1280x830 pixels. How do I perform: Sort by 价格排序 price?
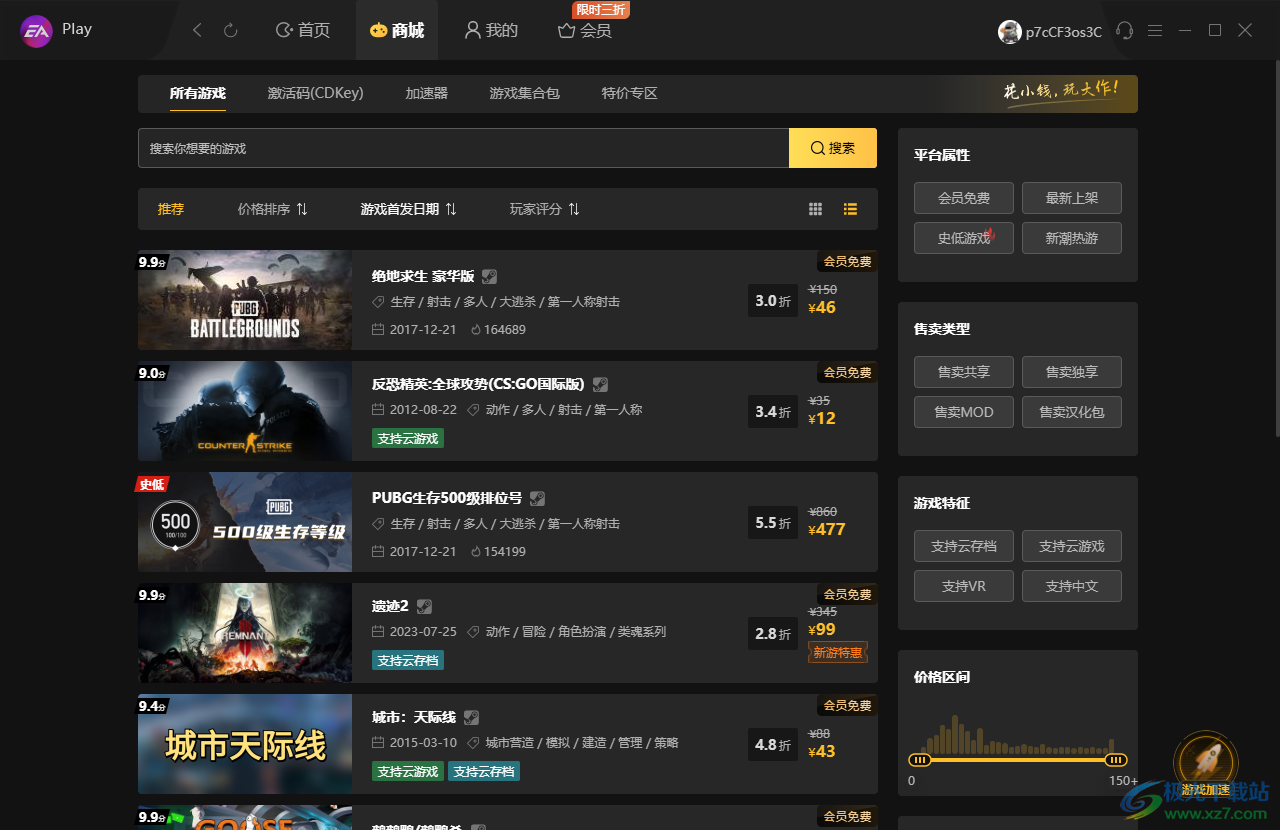tap(273, 209)
